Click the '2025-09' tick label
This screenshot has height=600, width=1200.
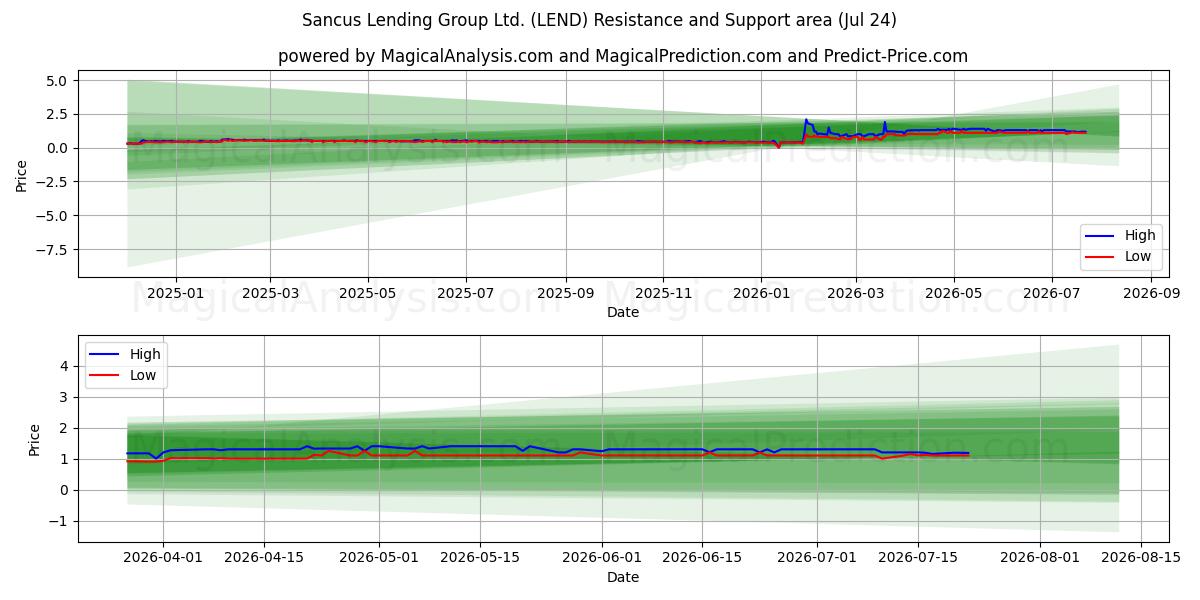(566, 293)
